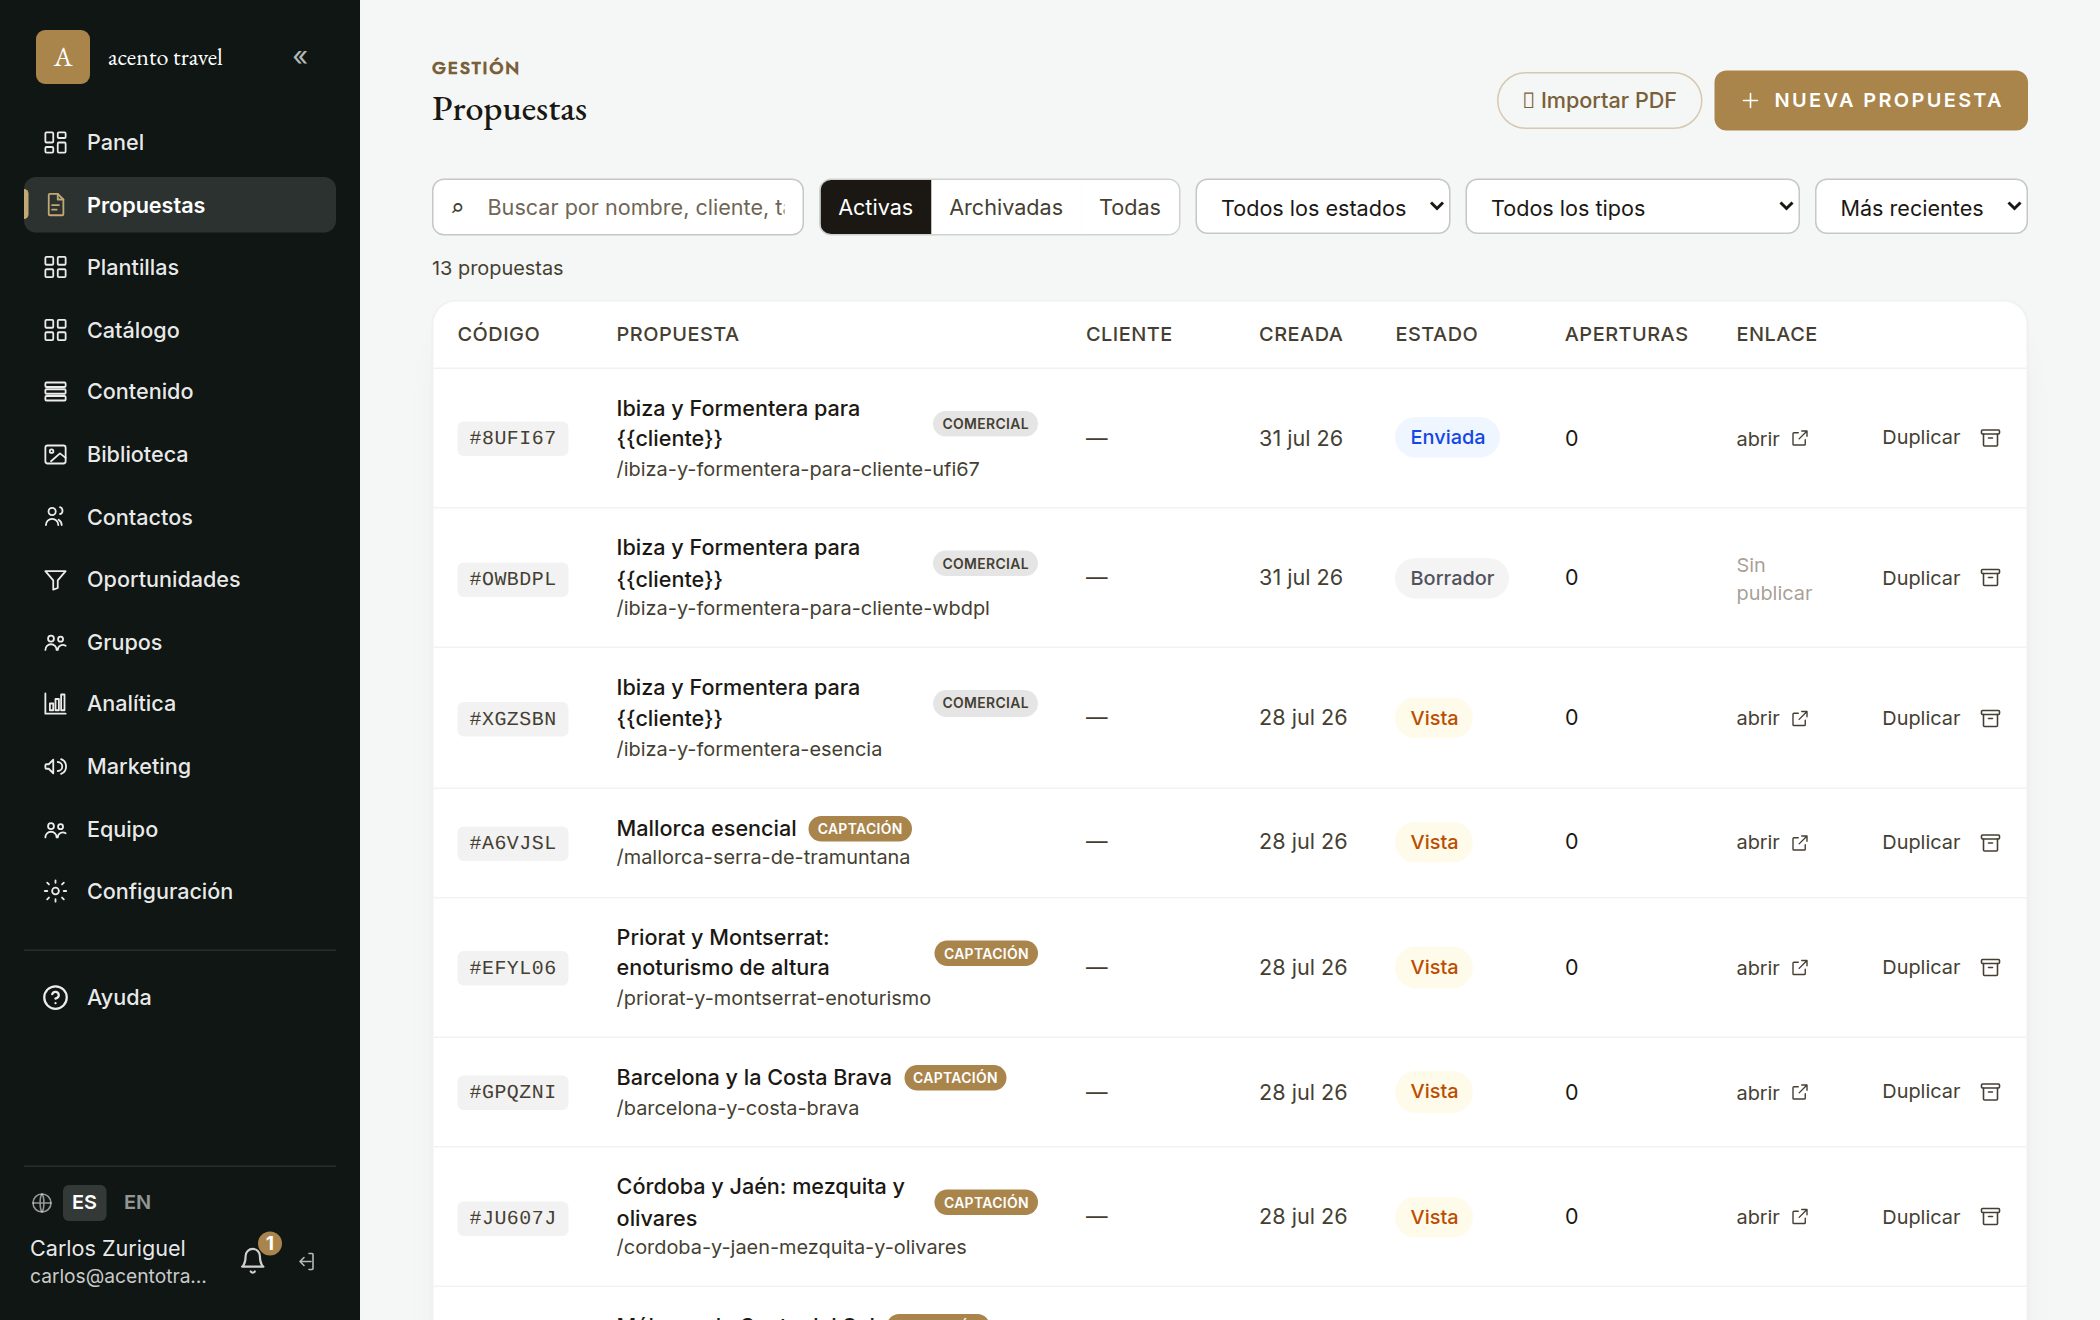The height and width of the screenshot is (1320, 2100).
Task: Open external link icon for Mallorca esencial
Action: click(1800, 842)
